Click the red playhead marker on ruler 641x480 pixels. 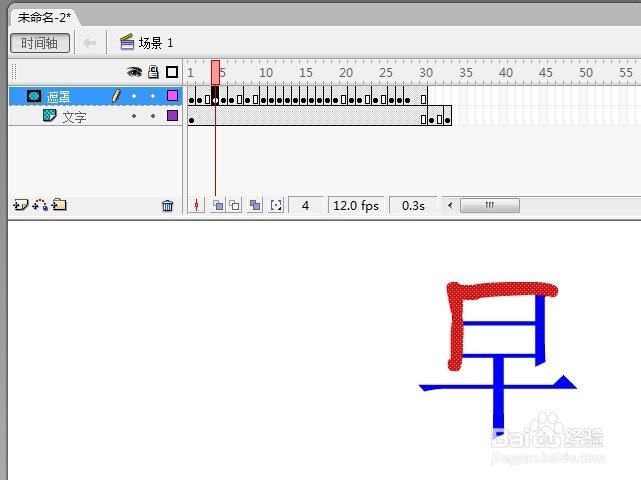coord(215,72)
